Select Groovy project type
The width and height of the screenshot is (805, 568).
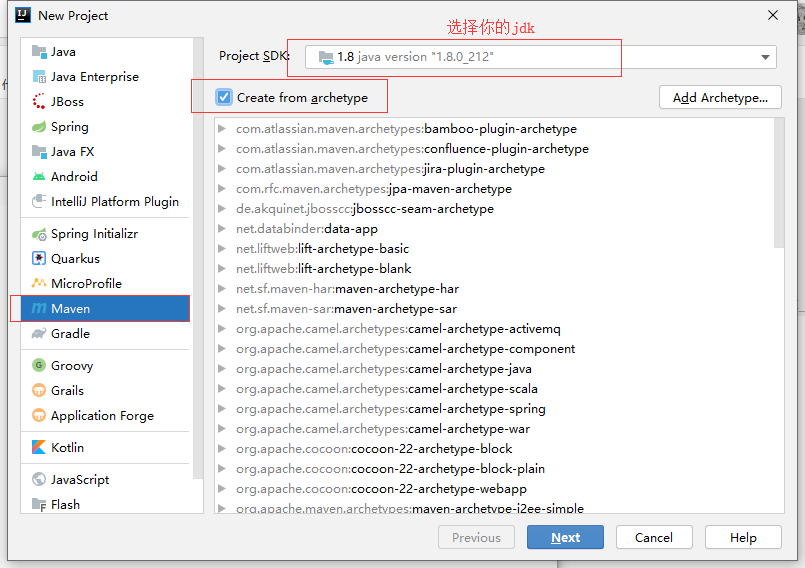[107, 365]
